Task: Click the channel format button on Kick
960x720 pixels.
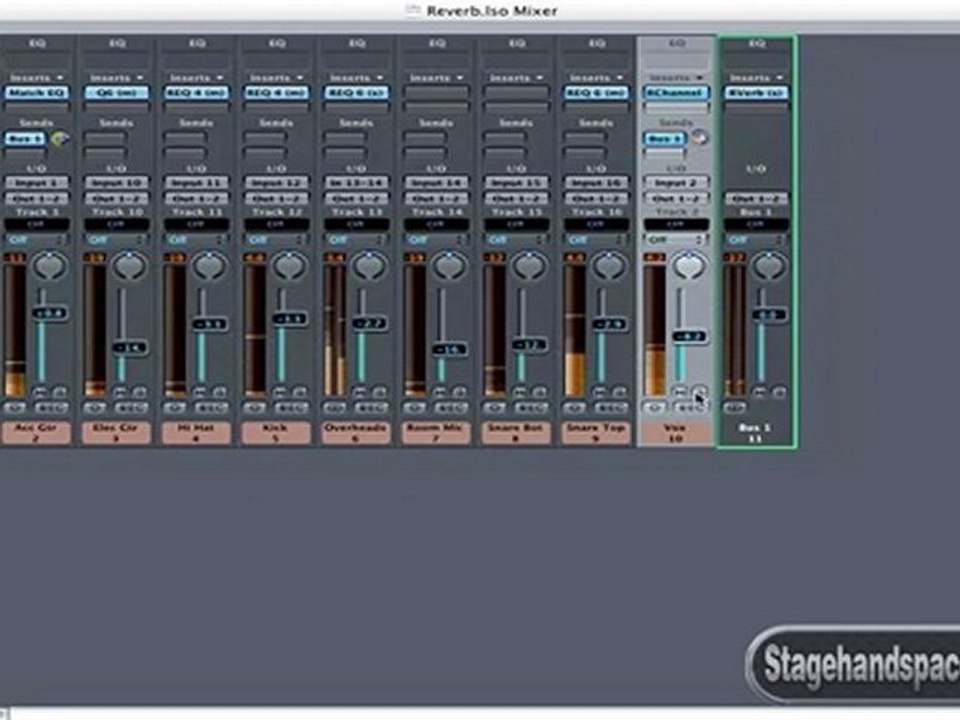Action: click(x=255, y=407)
